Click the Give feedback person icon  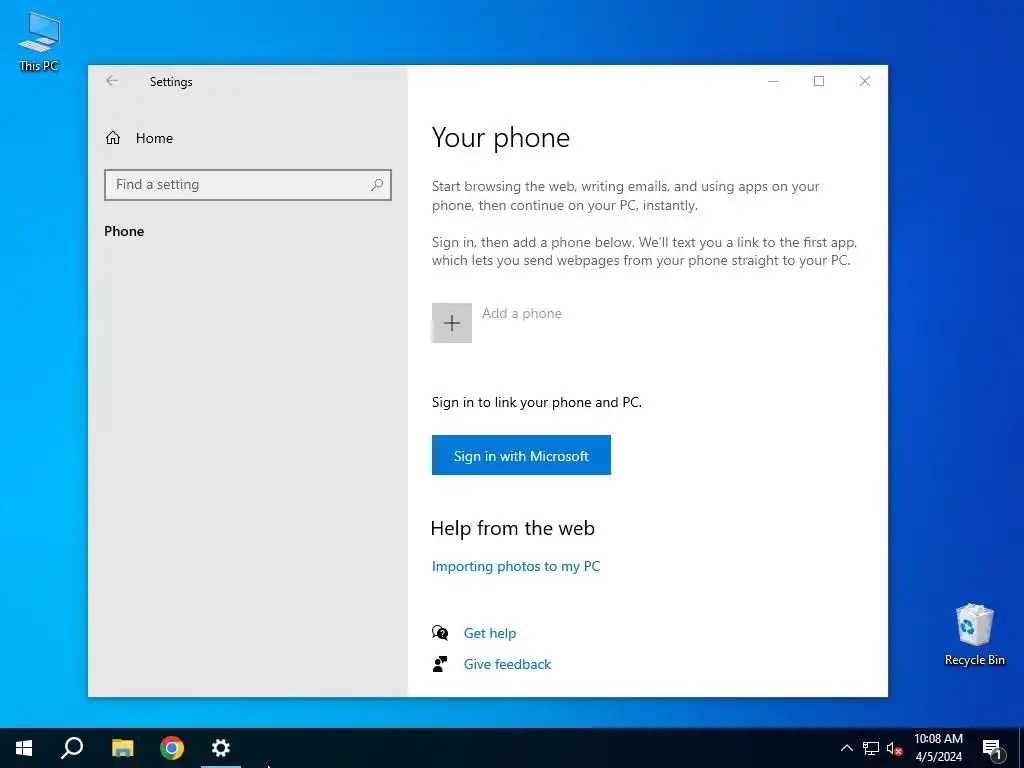[x=440, y=664]
